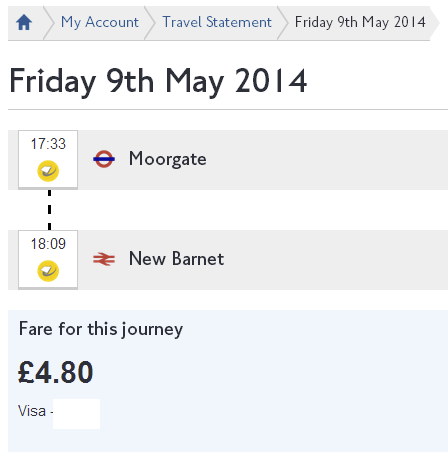Click the New Barnet station name
The width and height of the screenshot is (448, 466).
tap(176, 259)
